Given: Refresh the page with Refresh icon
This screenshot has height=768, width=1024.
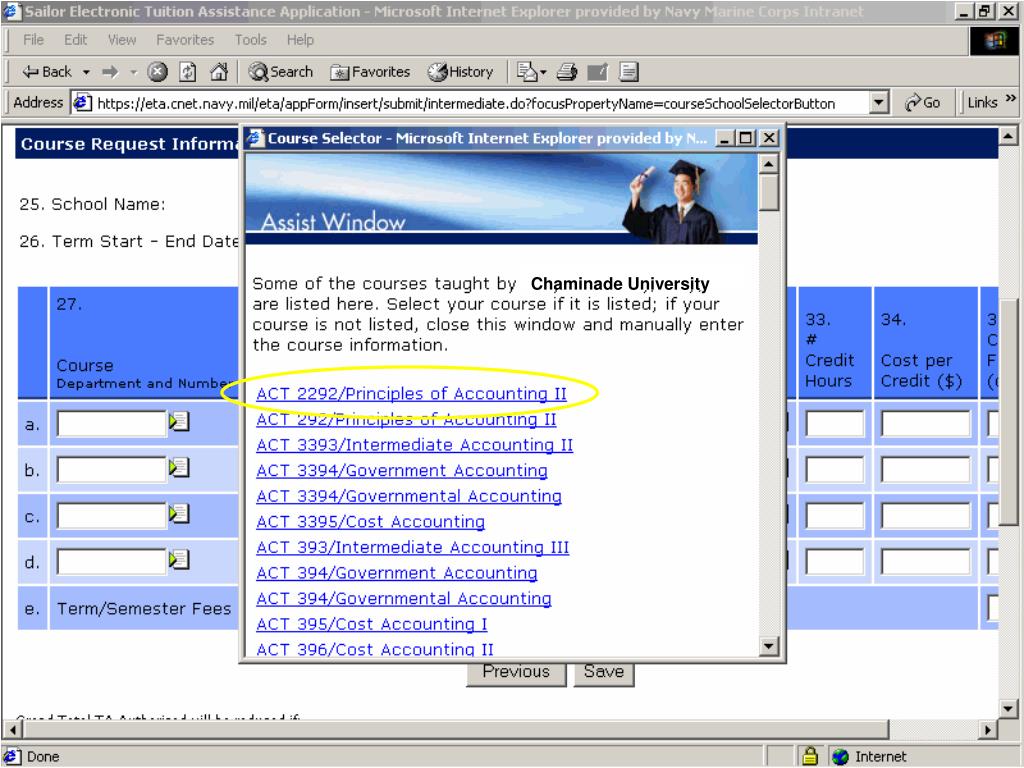Looking at the screenshot, I should tap(187, 72).
